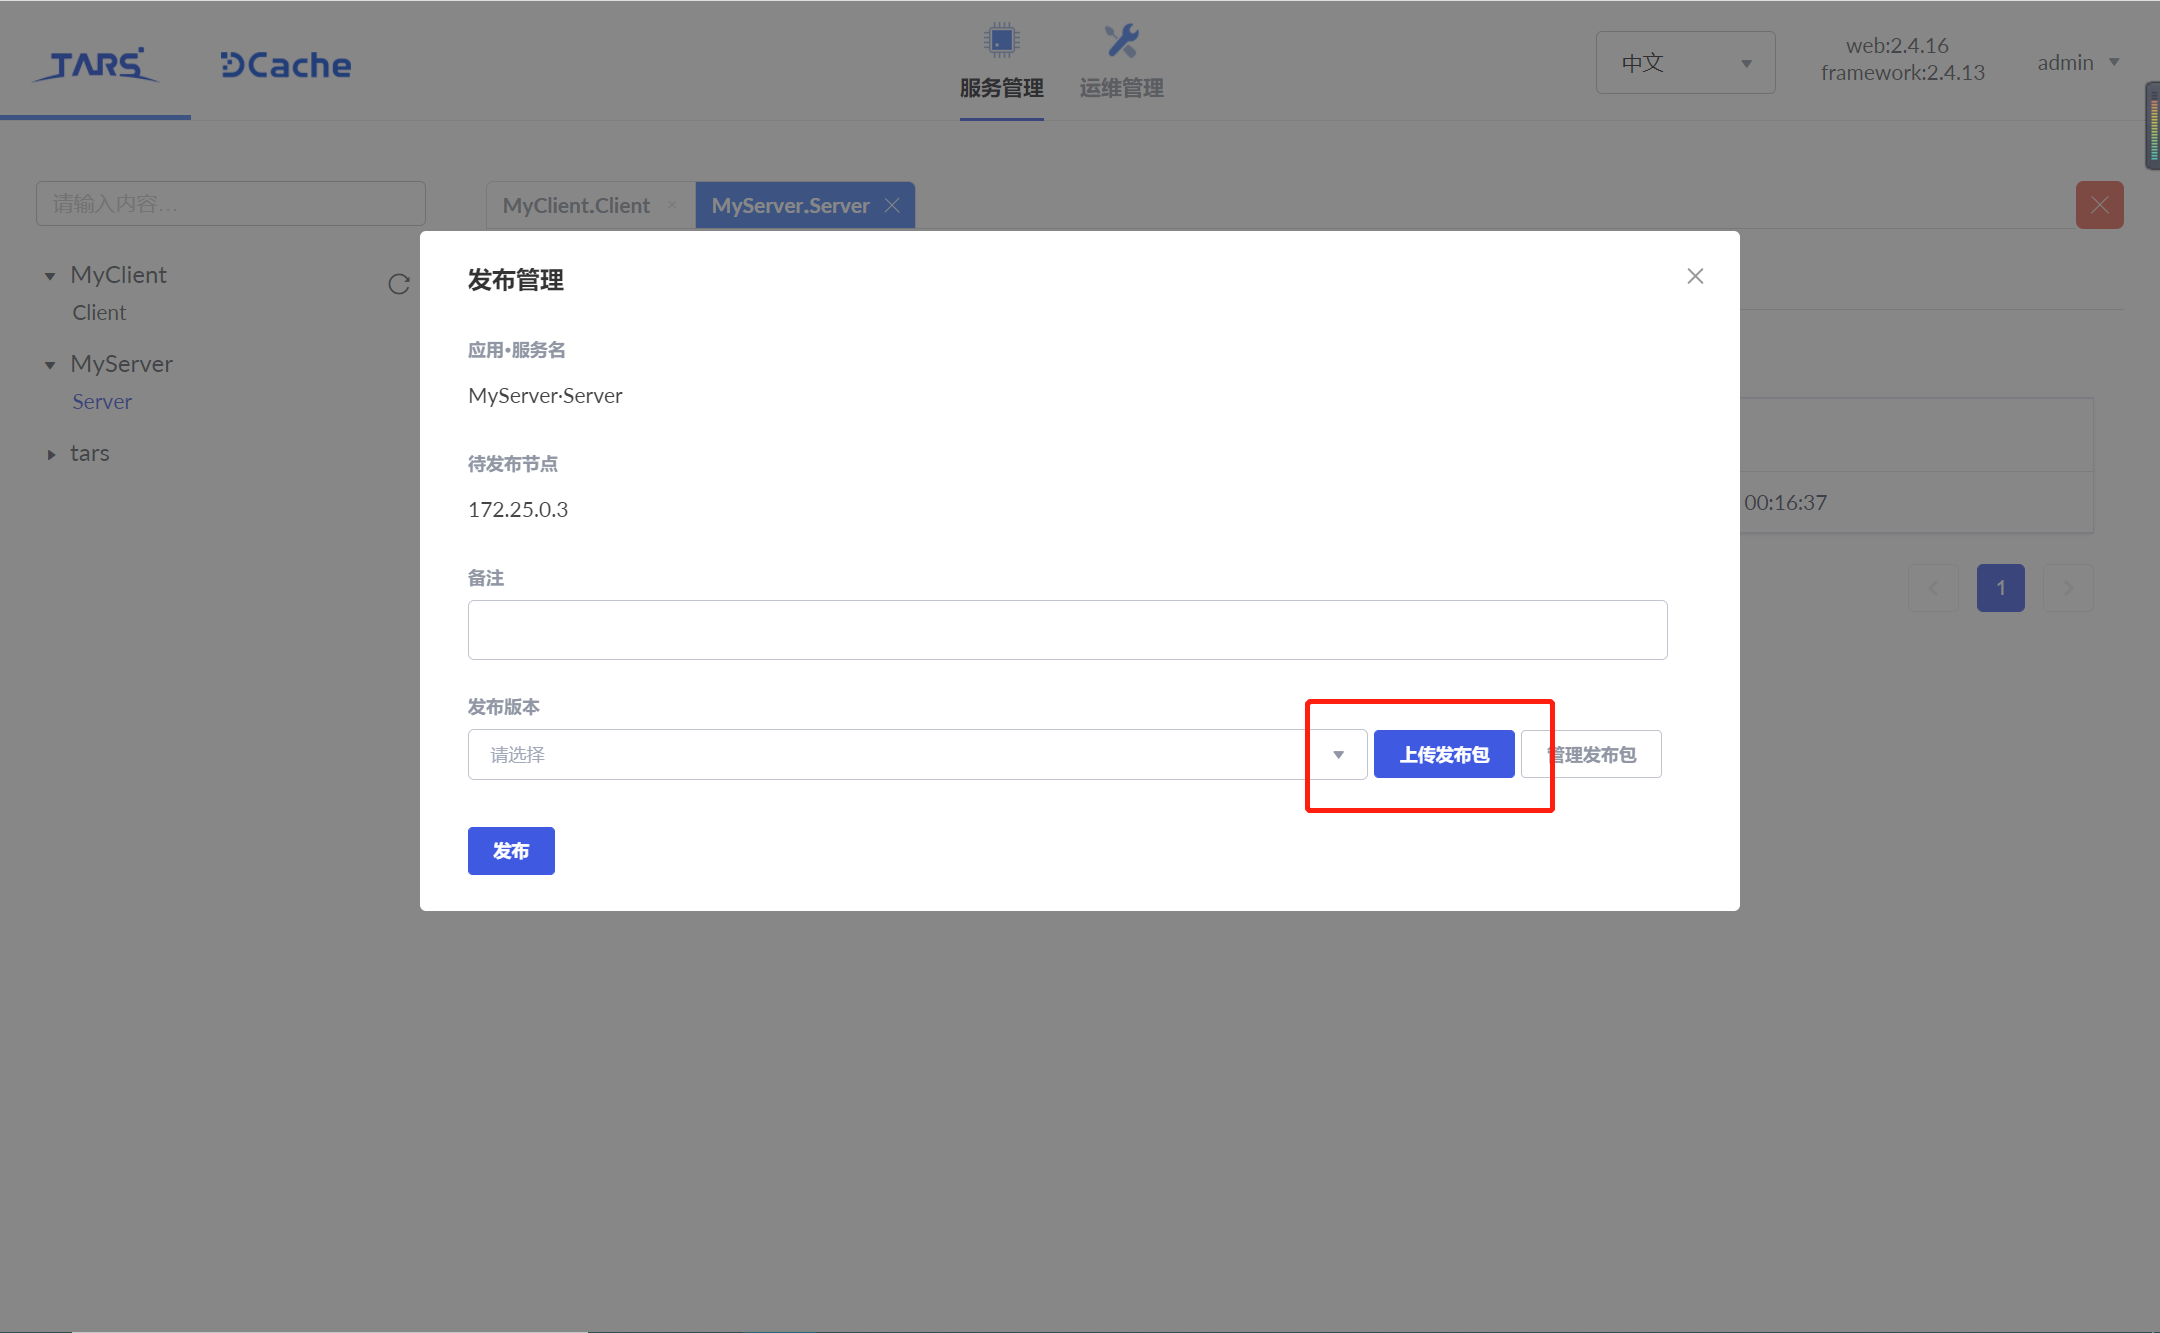Expand the tars tree node

coord(51,454)
